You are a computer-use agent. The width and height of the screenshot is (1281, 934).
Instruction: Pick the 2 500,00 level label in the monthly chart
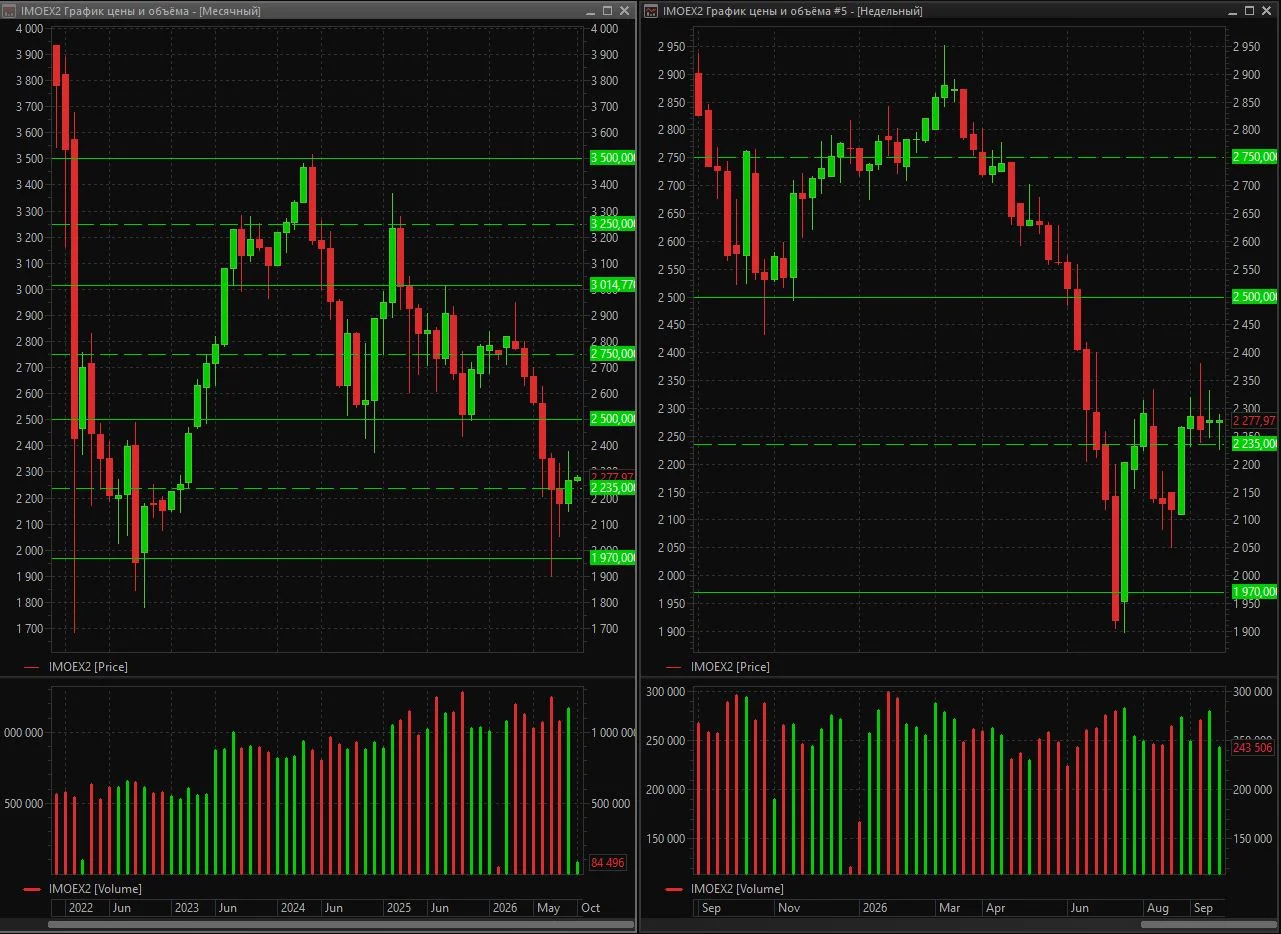click(612, 419)
